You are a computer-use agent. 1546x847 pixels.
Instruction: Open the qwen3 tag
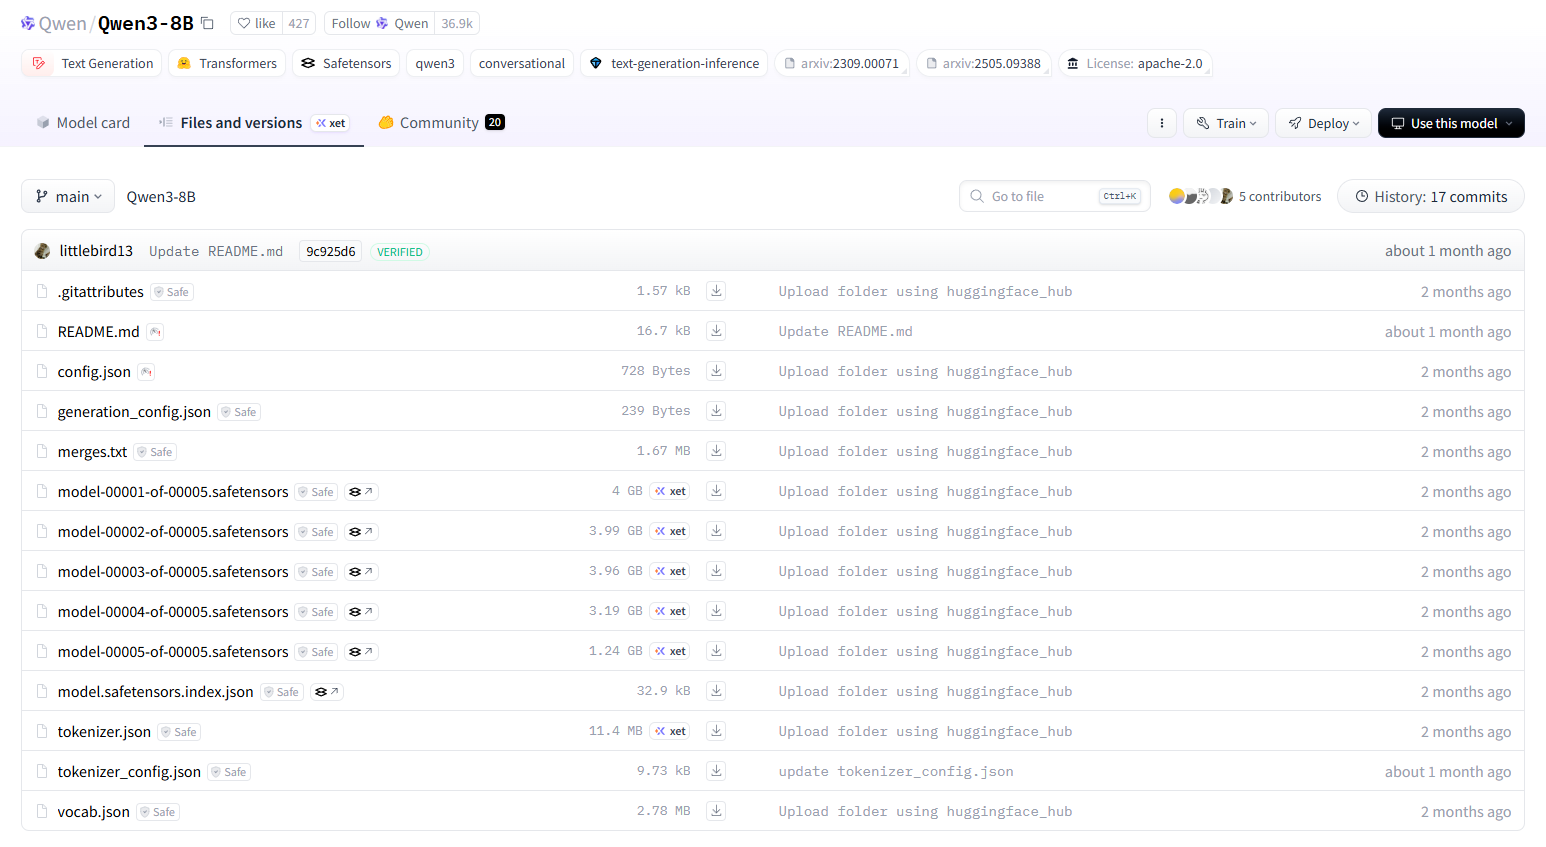pyautogui.click(x=435, y=63)
